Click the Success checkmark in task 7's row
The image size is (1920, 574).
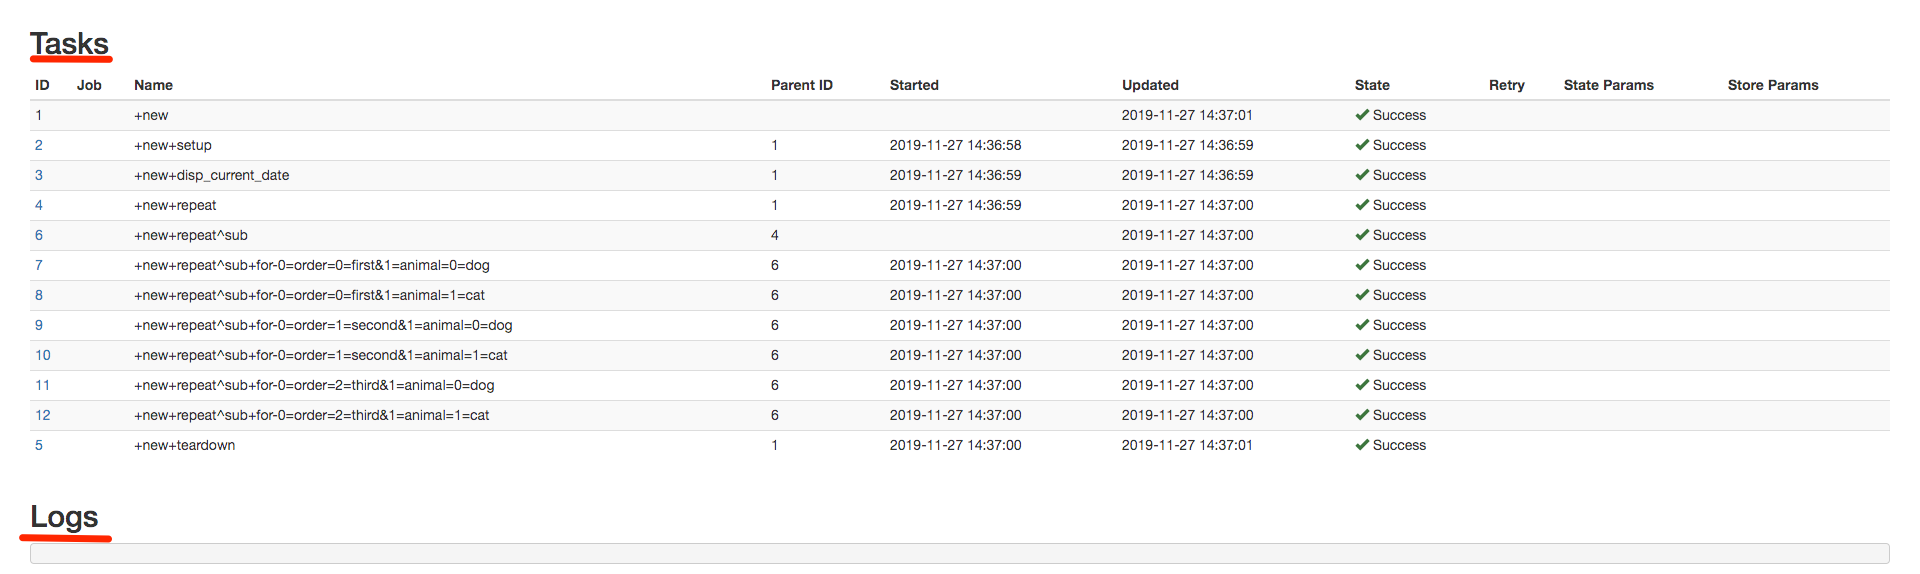pyautogui.click(x=1362, y=265)
